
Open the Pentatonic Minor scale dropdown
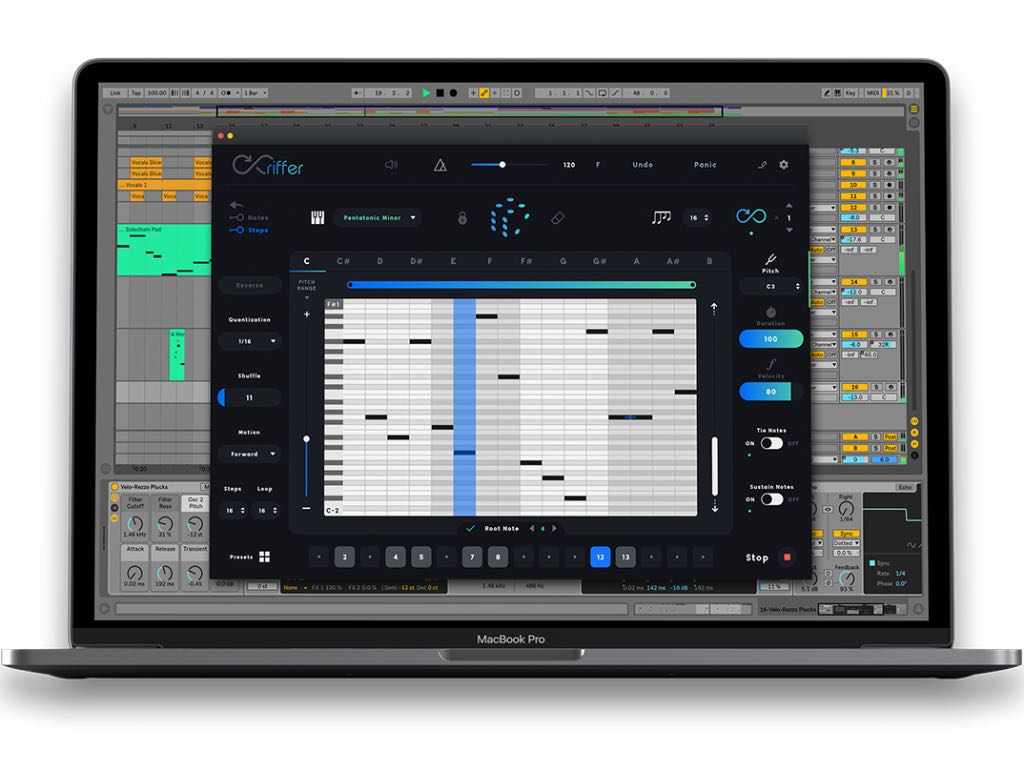click(380, 217)
